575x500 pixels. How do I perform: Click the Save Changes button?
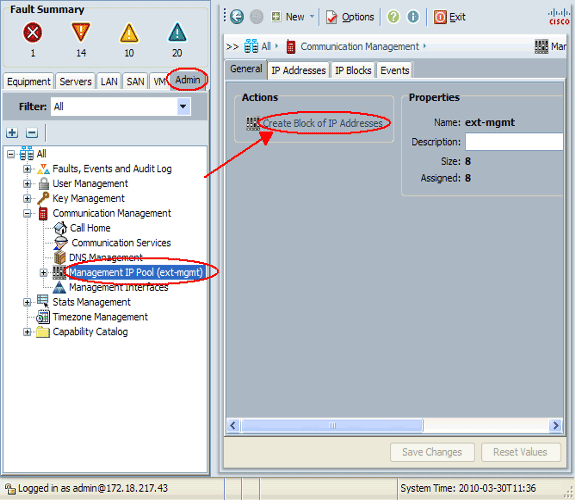point(432,452)
